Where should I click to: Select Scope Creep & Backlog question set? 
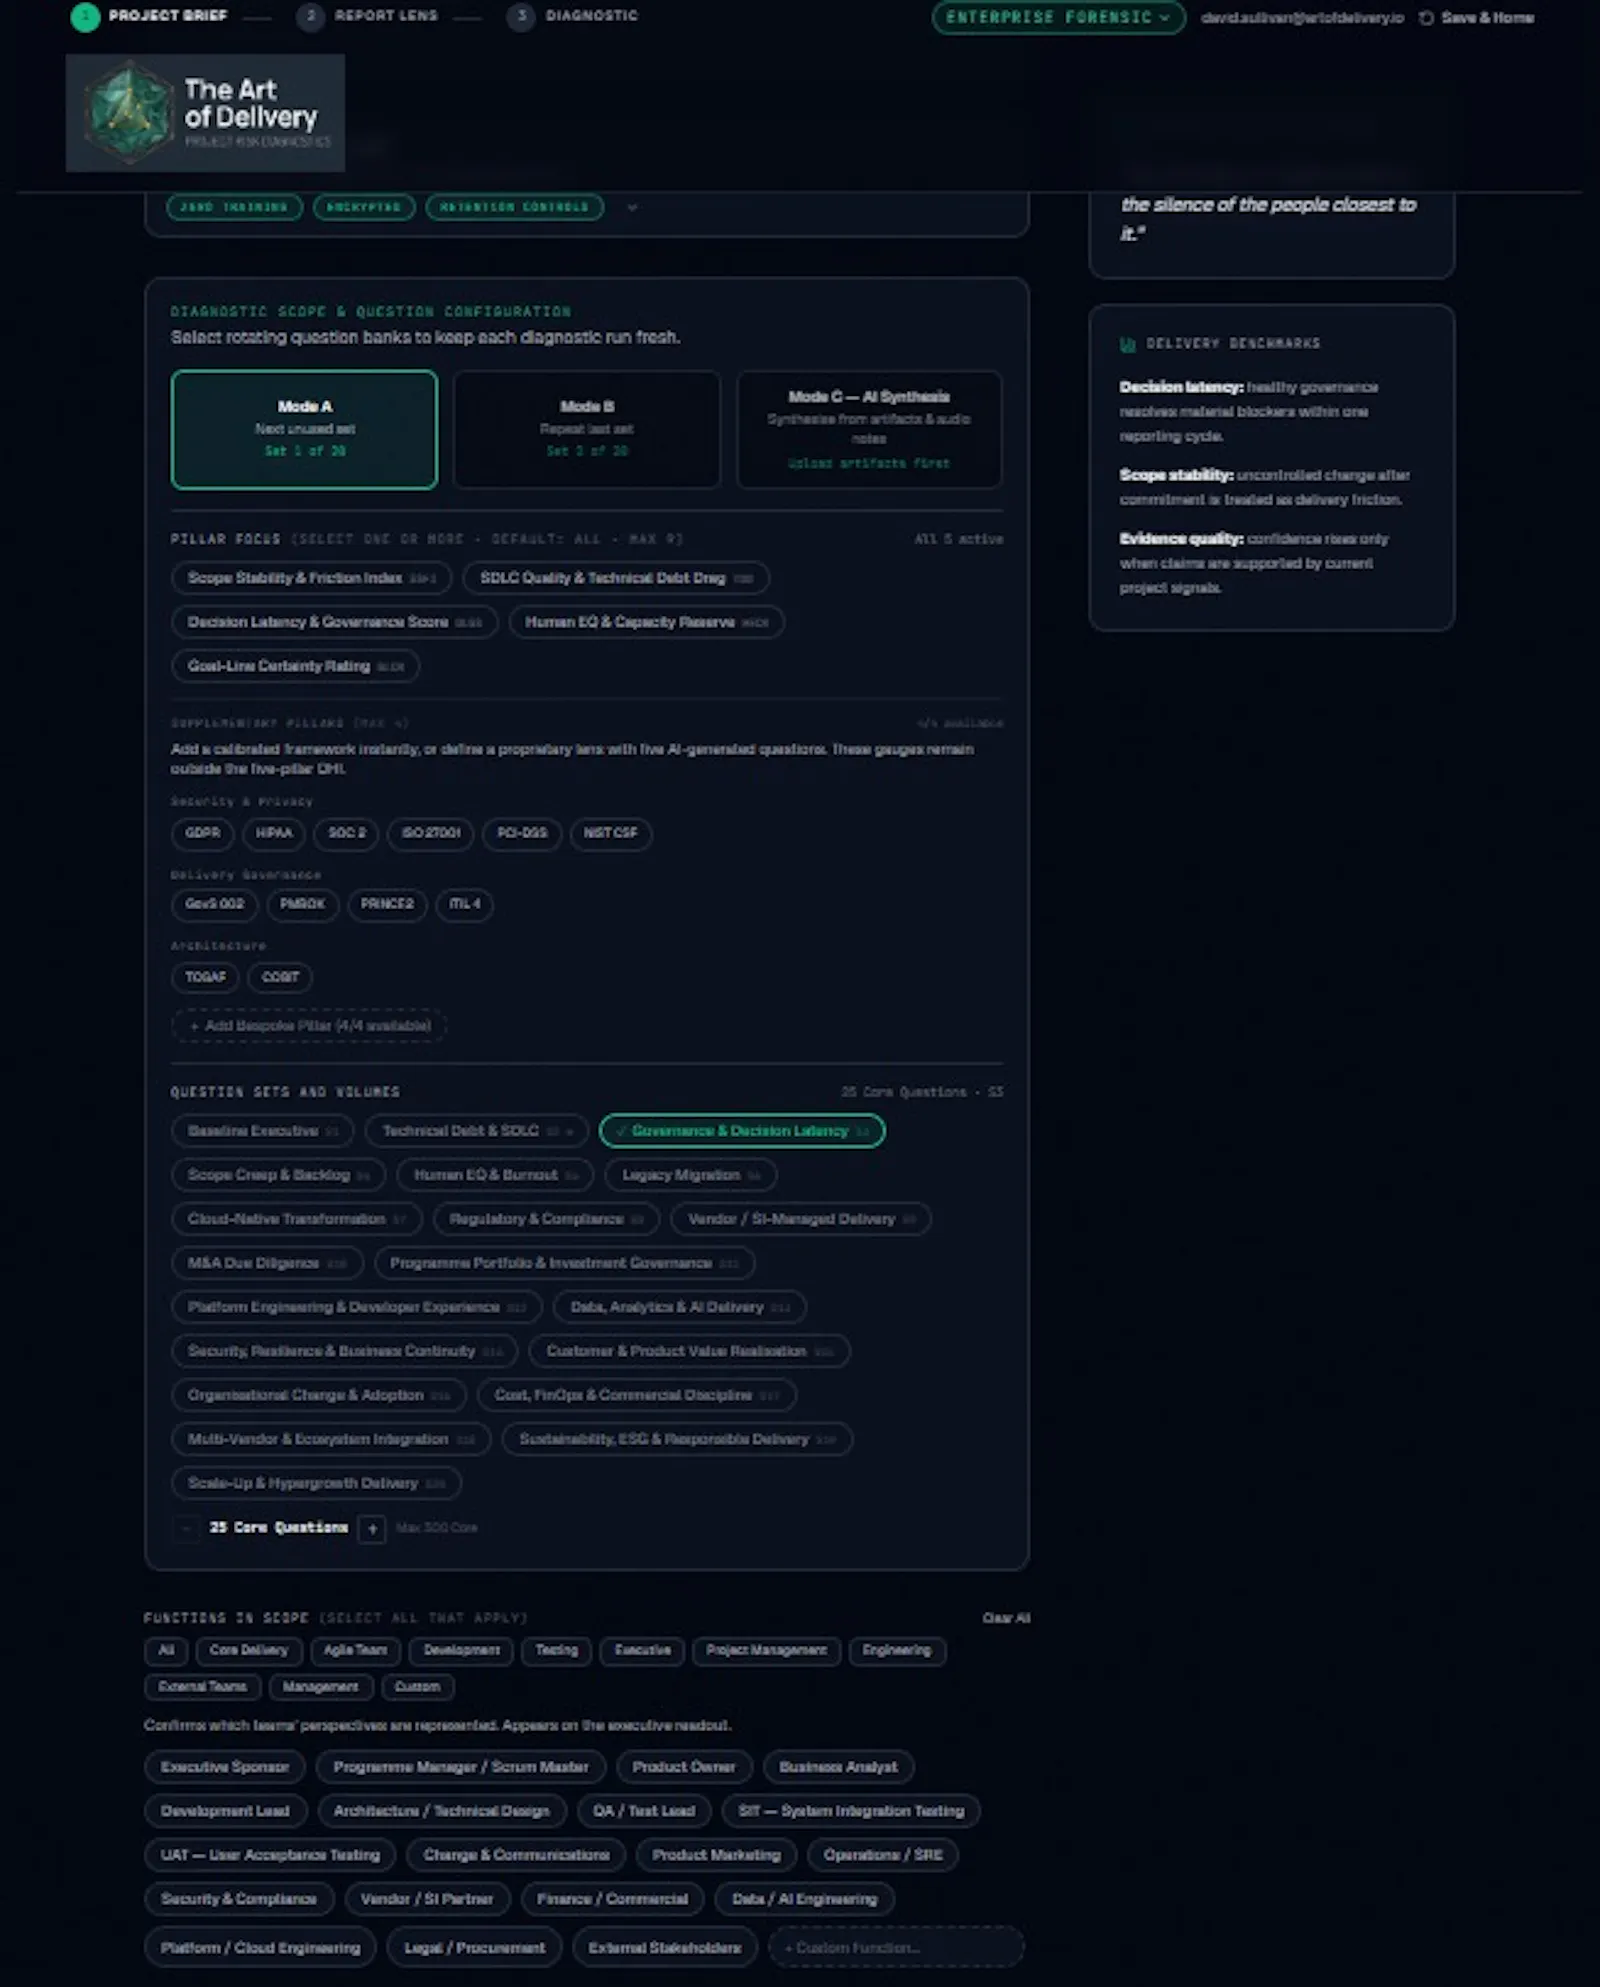pyautogui.click(x=279, y=1175)
